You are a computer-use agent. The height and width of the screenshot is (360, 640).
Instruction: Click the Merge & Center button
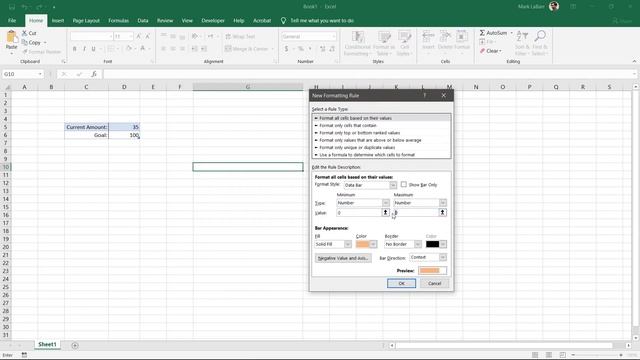(249, 49)
